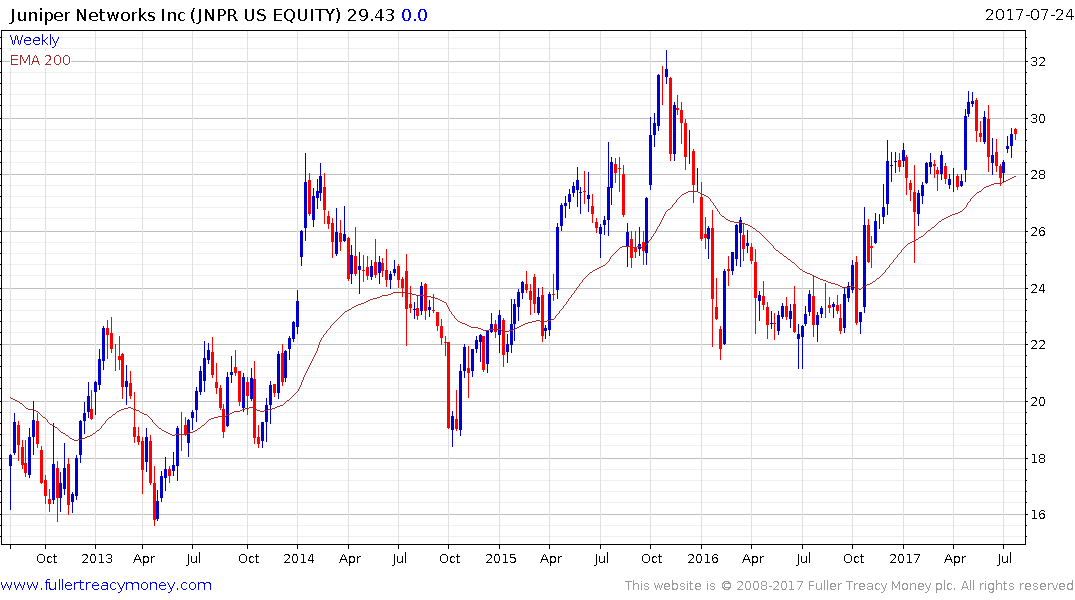Open the www.fullertreacymoney.com link
The width and height of the screenshot is (1075, 600).
(x=106, y=585)
